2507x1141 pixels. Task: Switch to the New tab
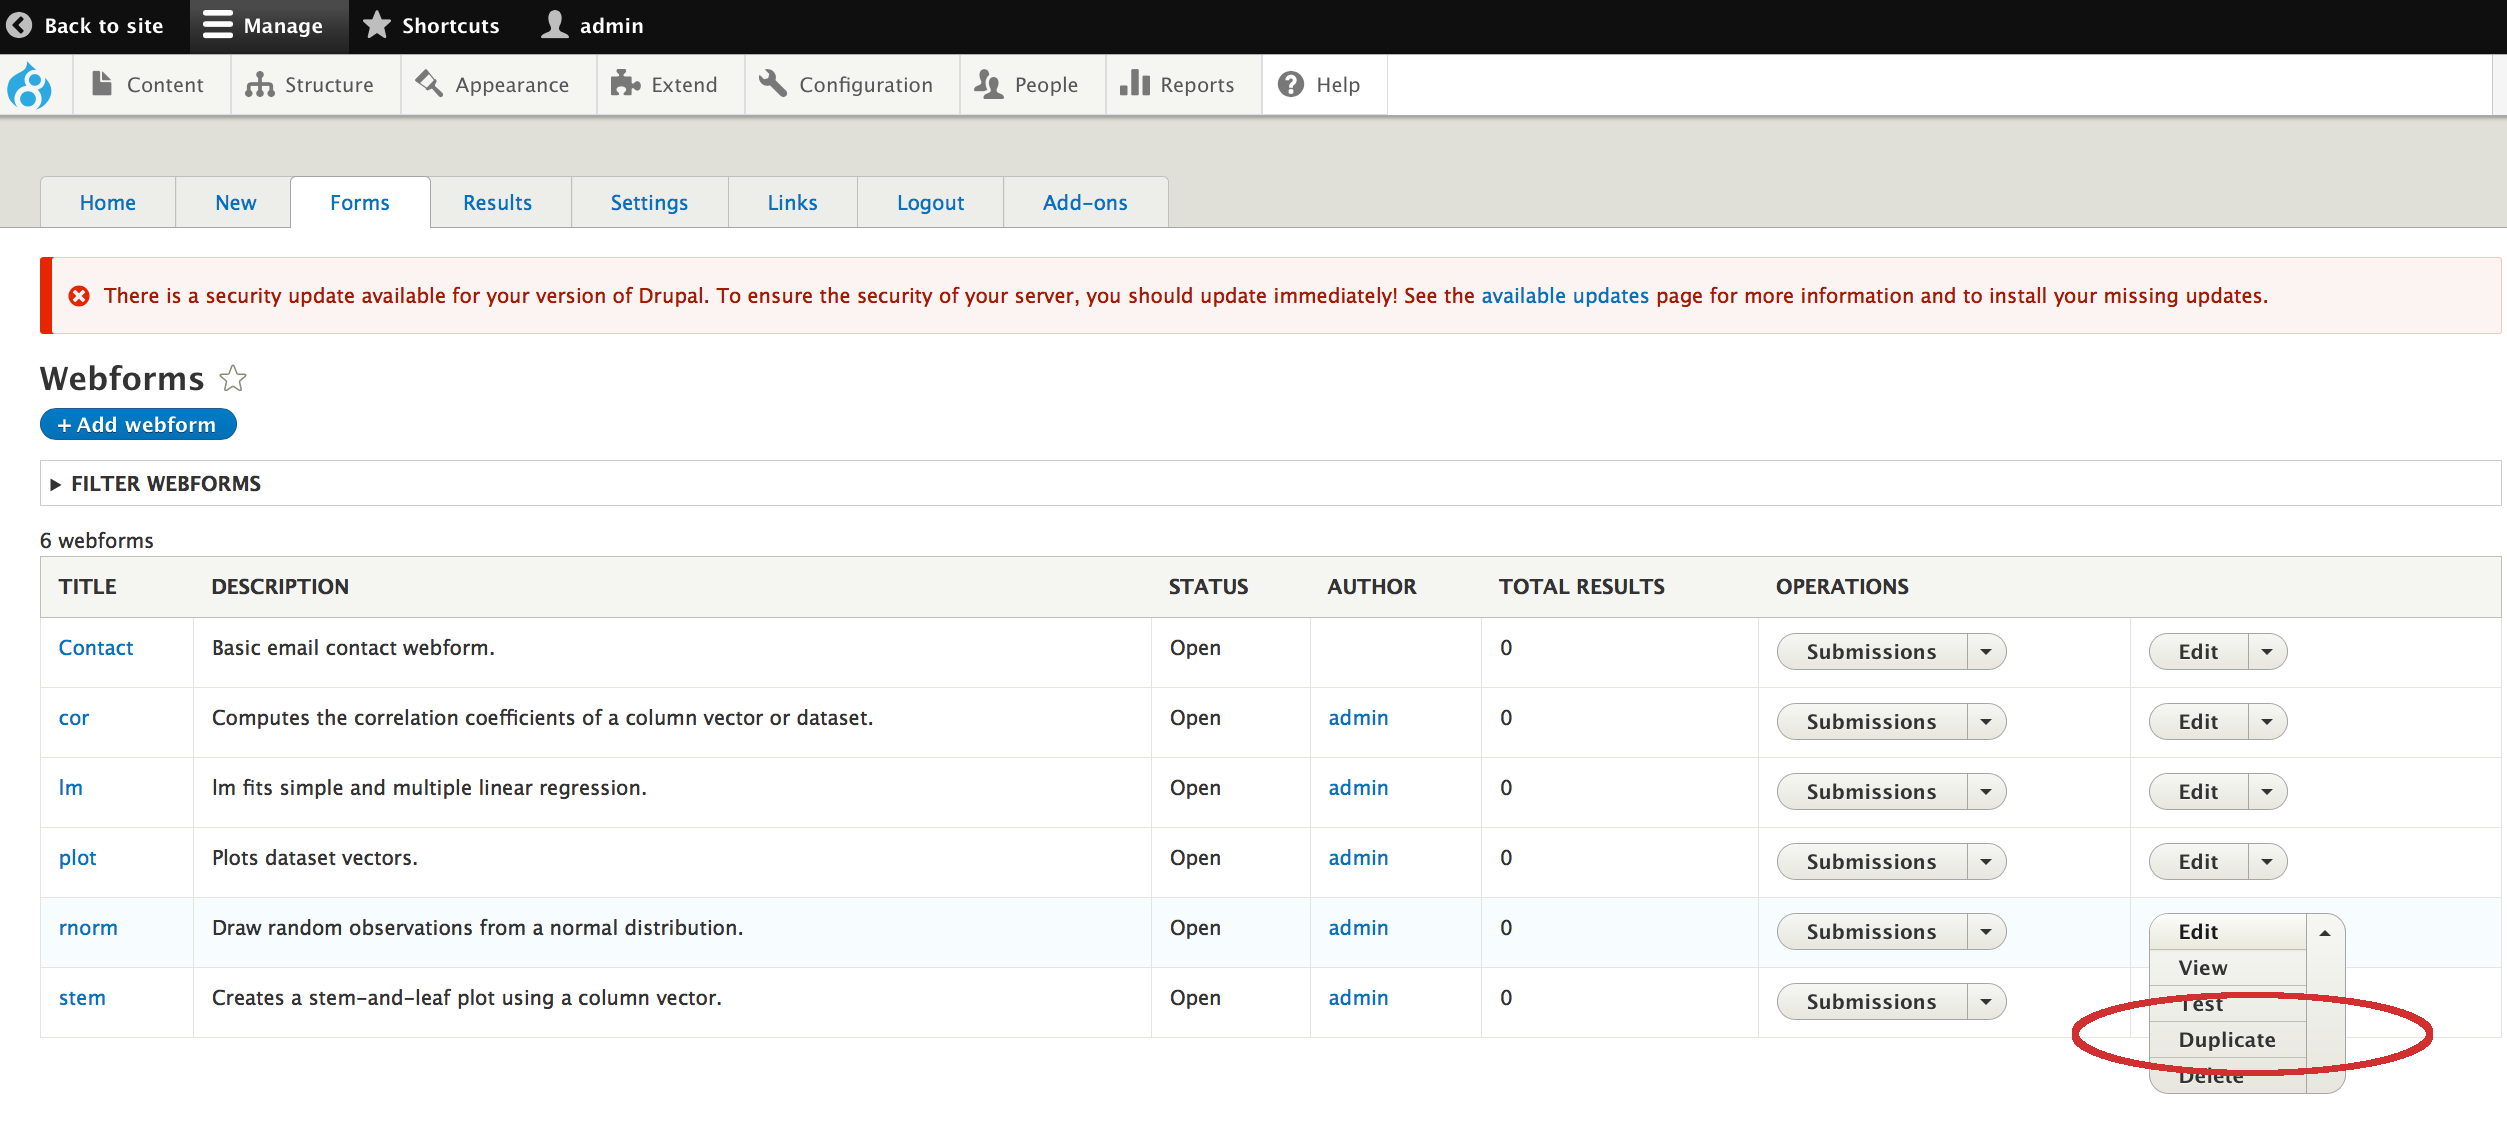236,202
